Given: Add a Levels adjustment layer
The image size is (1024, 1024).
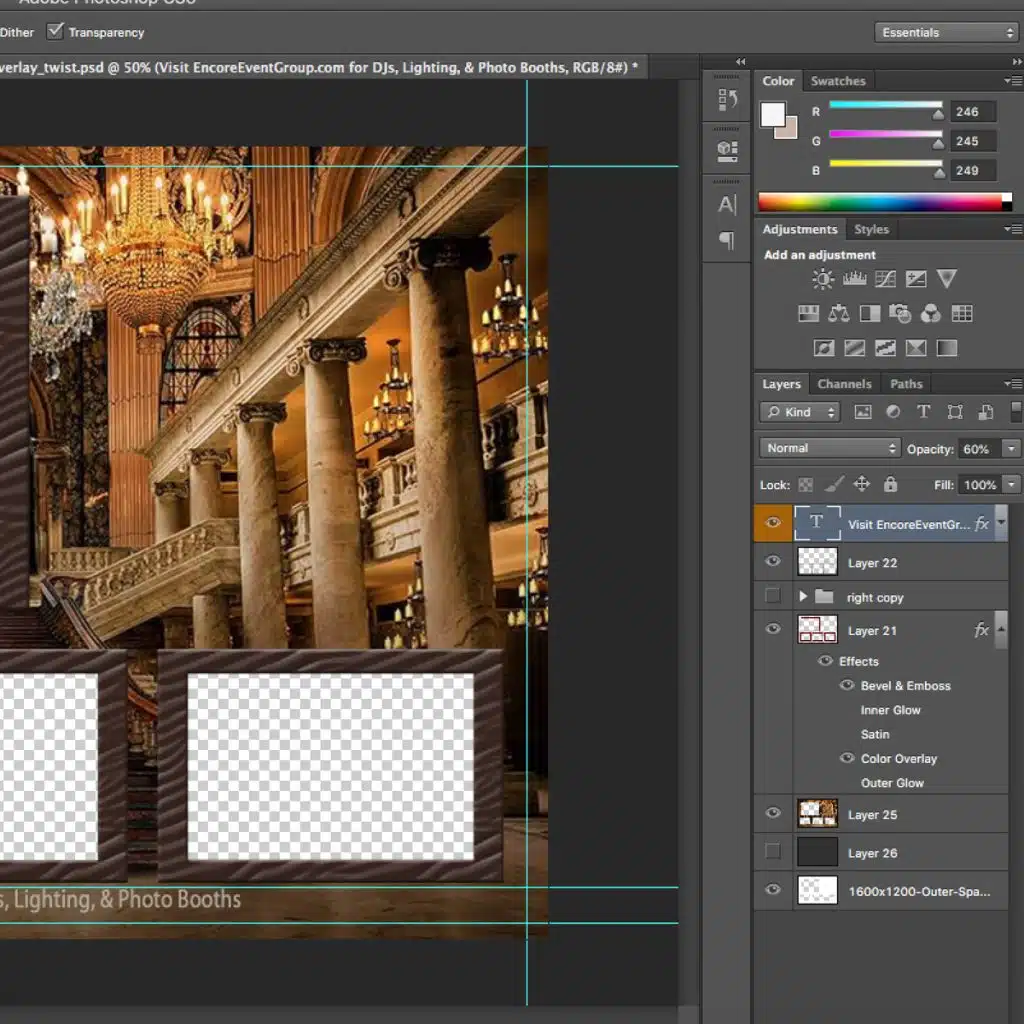Looking at the screenshot, I should pyautogui.click(x=854, y=280).
